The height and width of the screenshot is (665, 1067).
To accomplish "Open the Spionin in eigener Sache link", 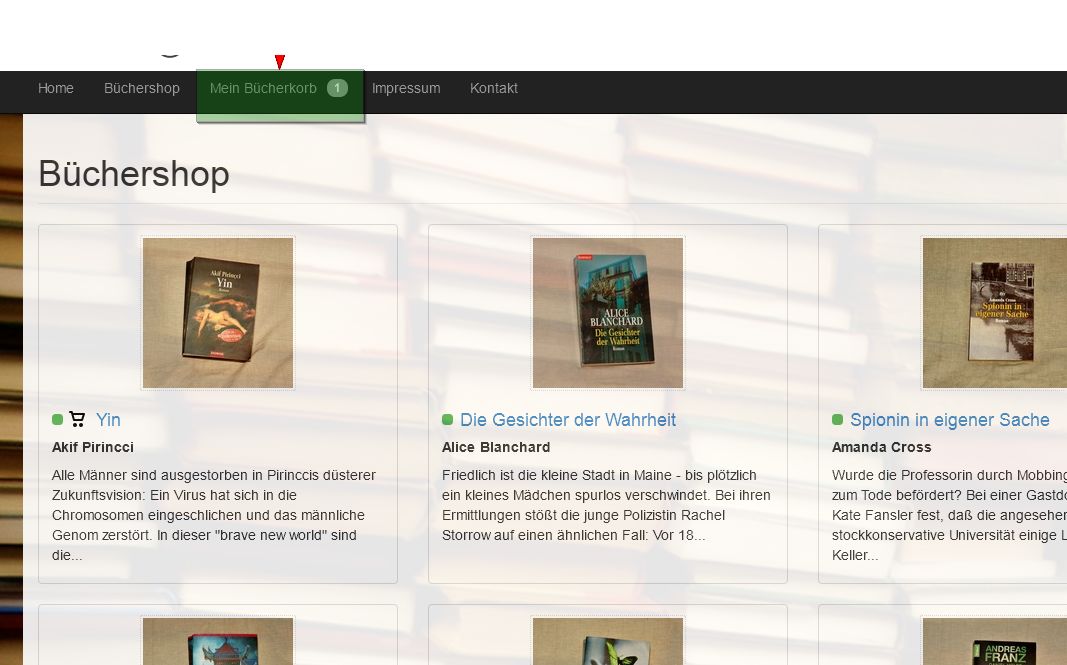I will point(950,420).
